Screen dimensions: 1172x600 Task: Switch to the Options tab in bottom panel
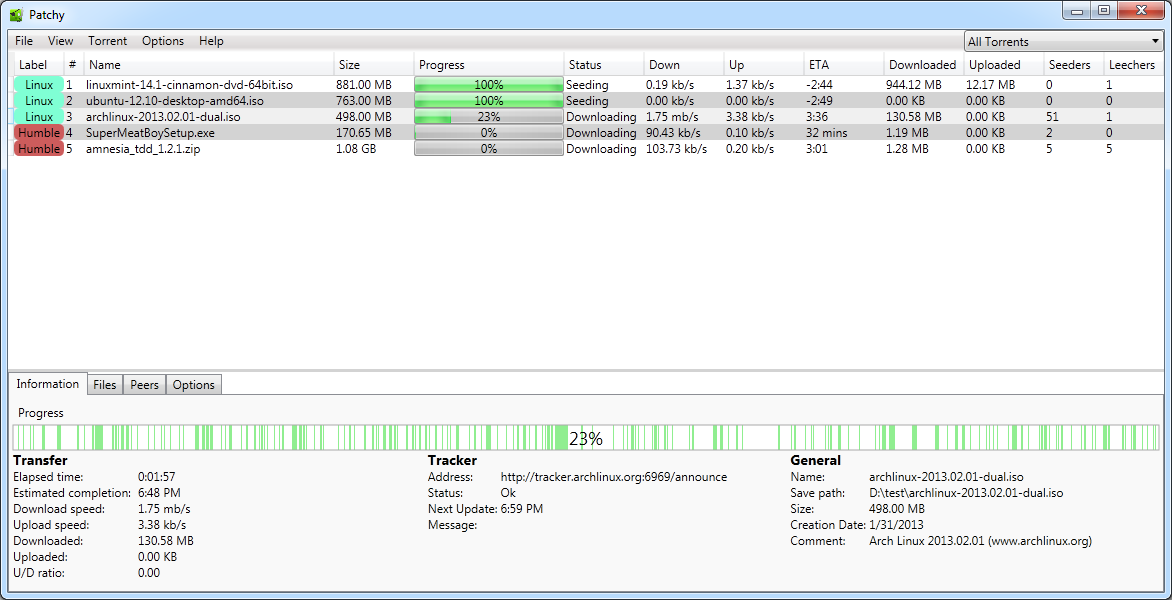click(x=194, y=385)
